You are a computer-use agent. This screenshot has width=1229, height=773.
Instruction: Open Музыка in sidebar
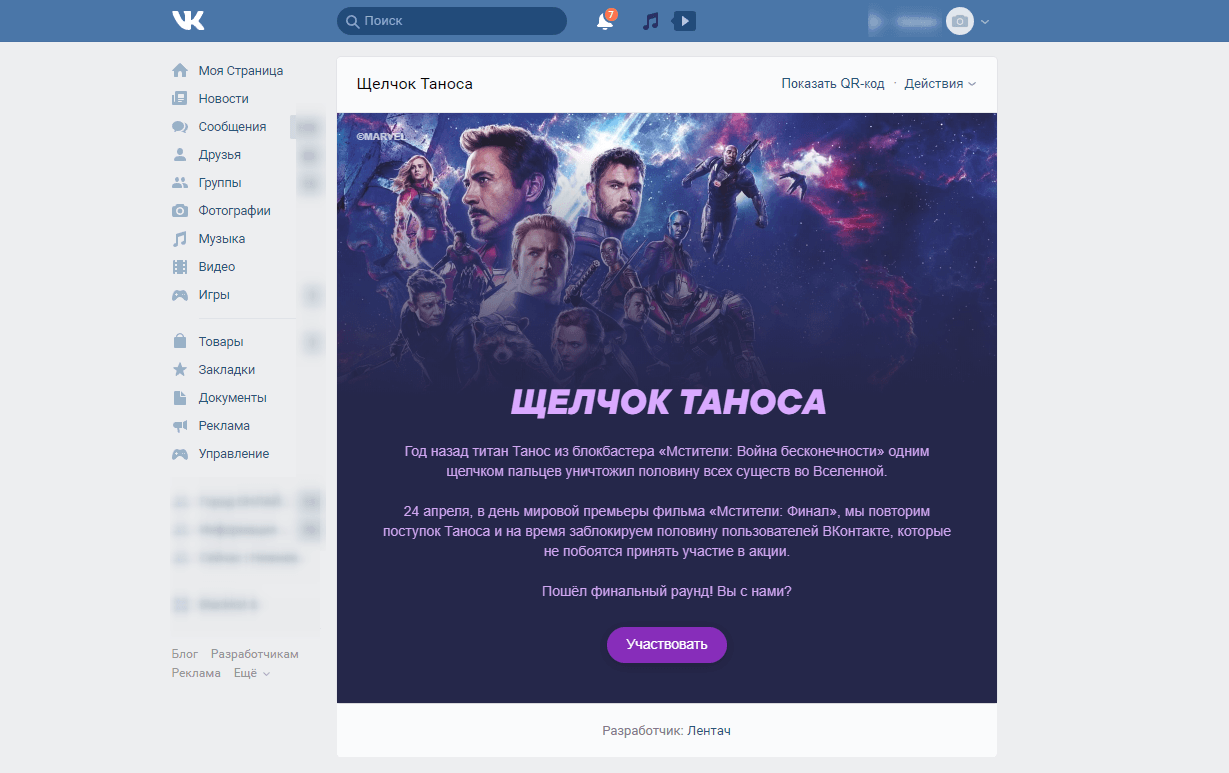click(221, 239)
